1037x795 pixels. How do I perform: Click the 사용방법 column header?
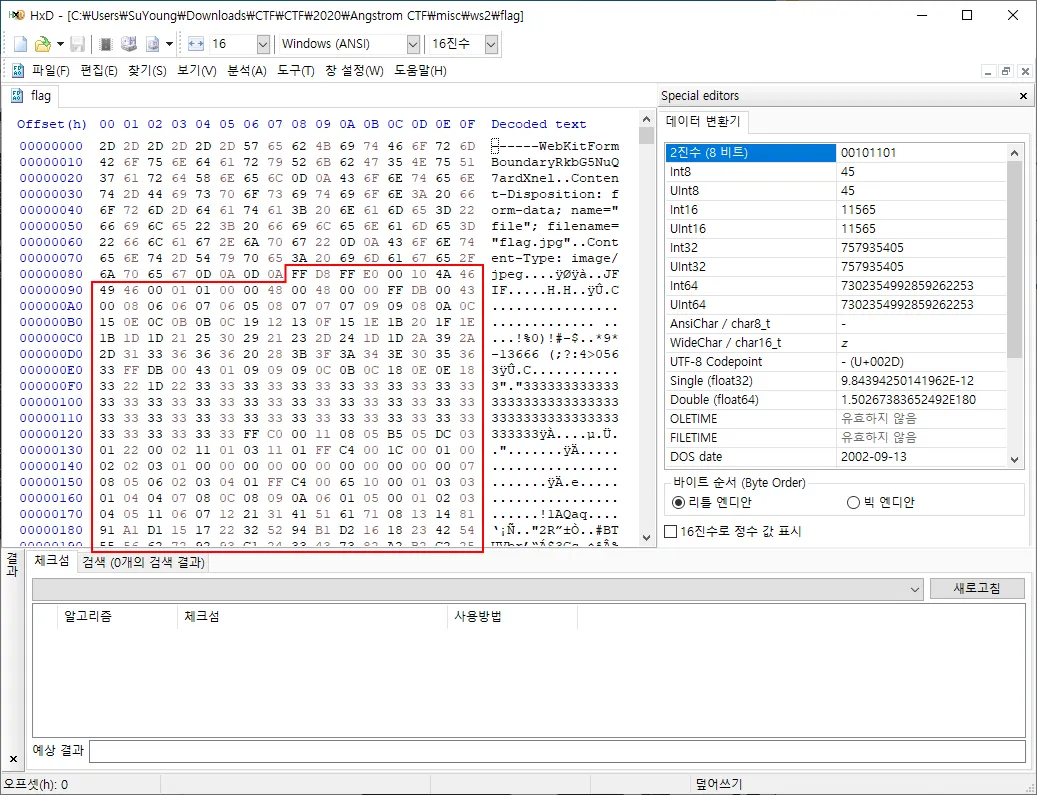pos(478,616)
